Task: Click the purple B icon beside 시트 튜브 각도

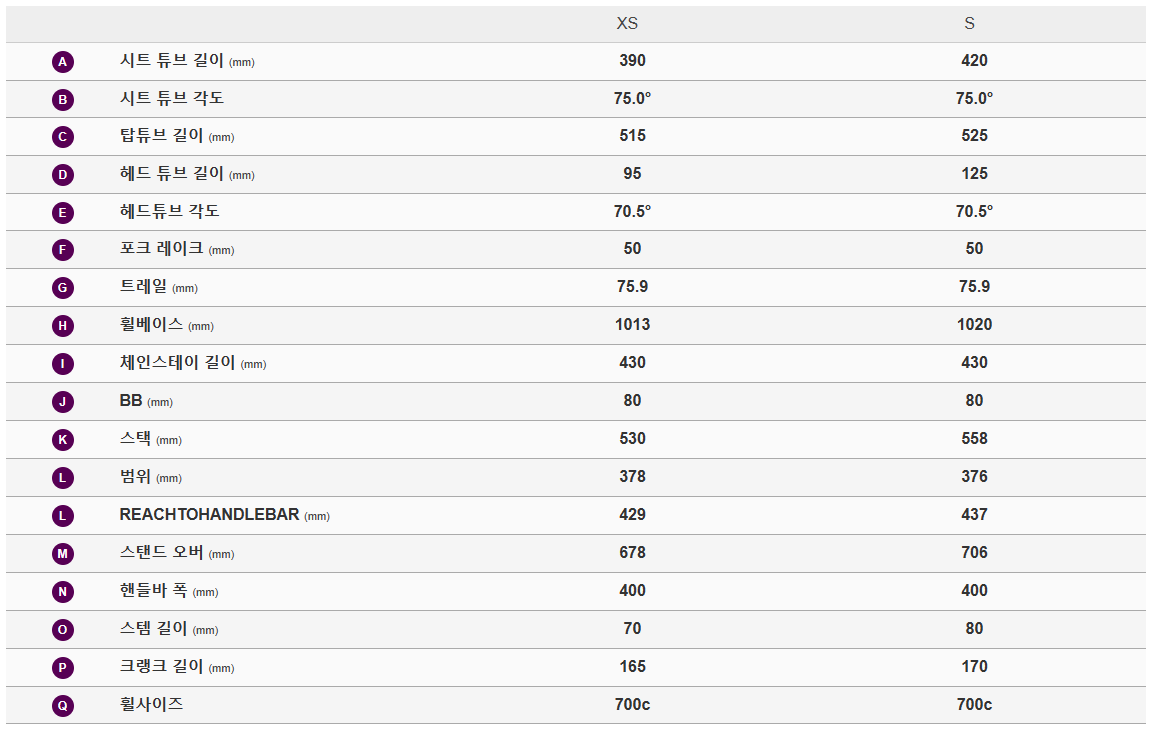Action: (x=63, y=100)
